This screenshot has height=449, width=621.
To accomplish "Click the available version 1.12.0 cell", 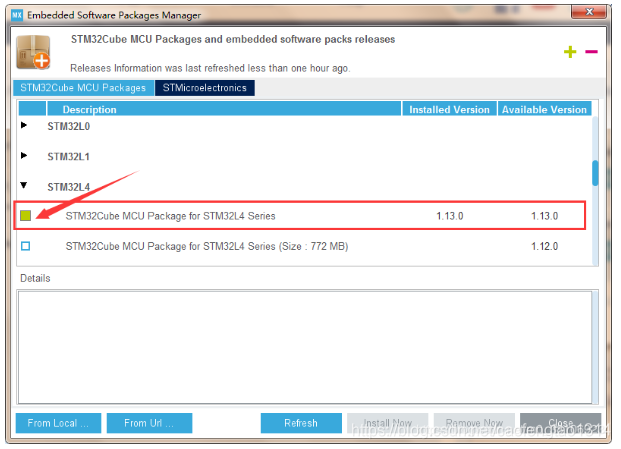I will tap(544, 246).
